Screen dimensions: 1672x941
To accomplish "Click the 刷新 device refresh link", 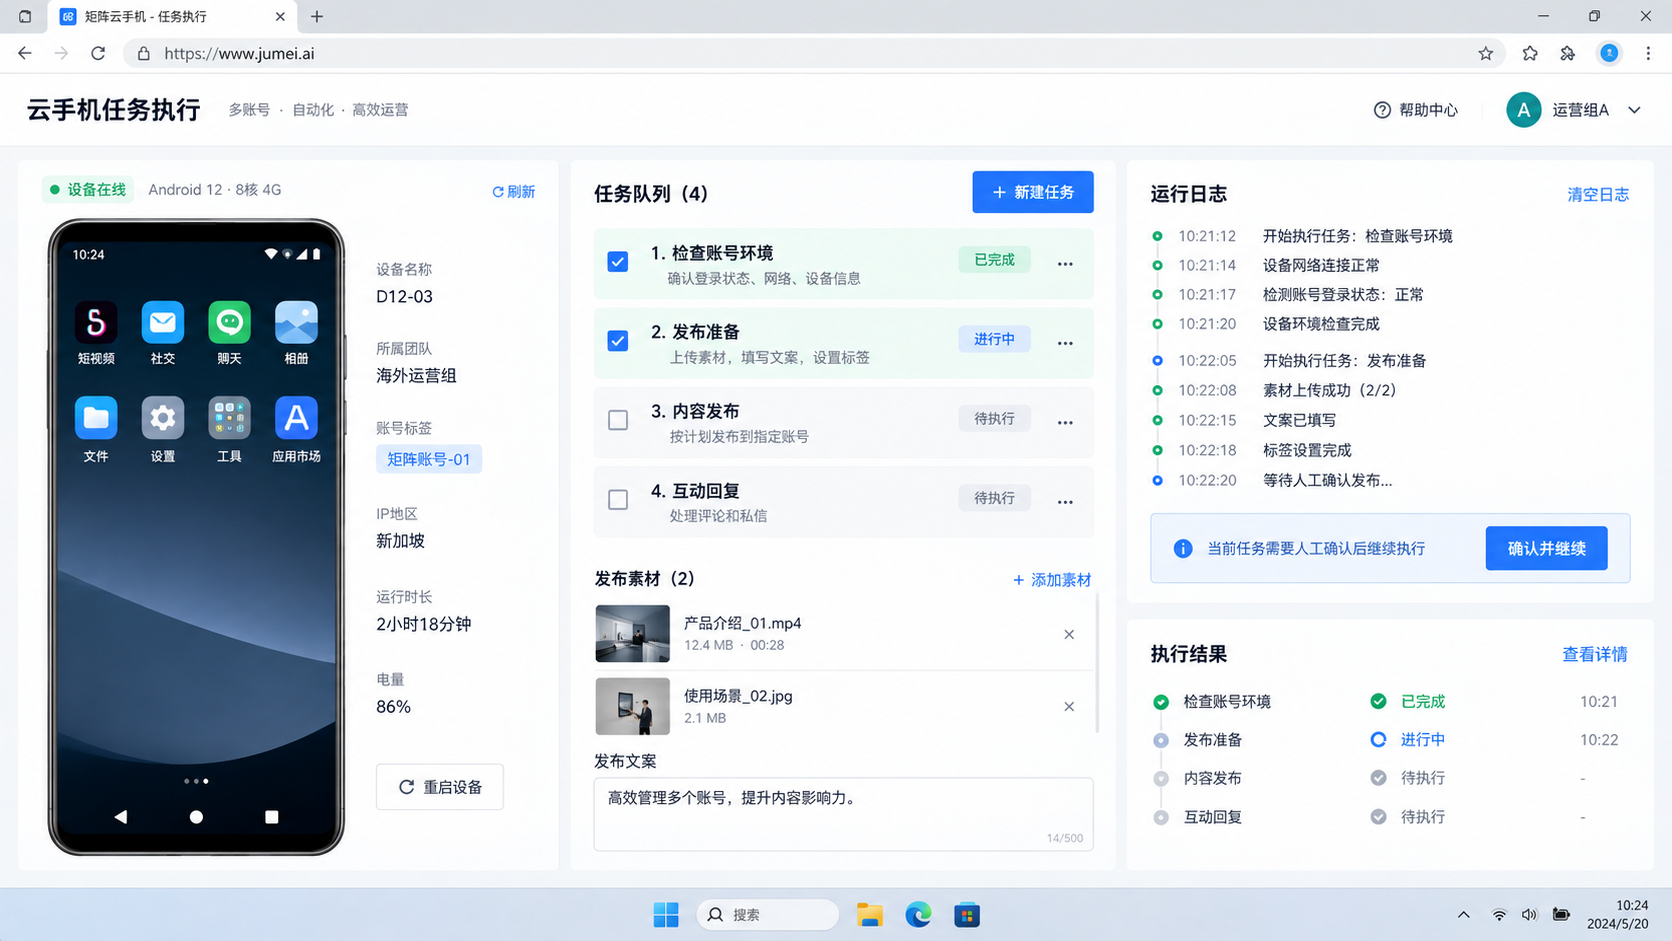I will coord(513,191).
